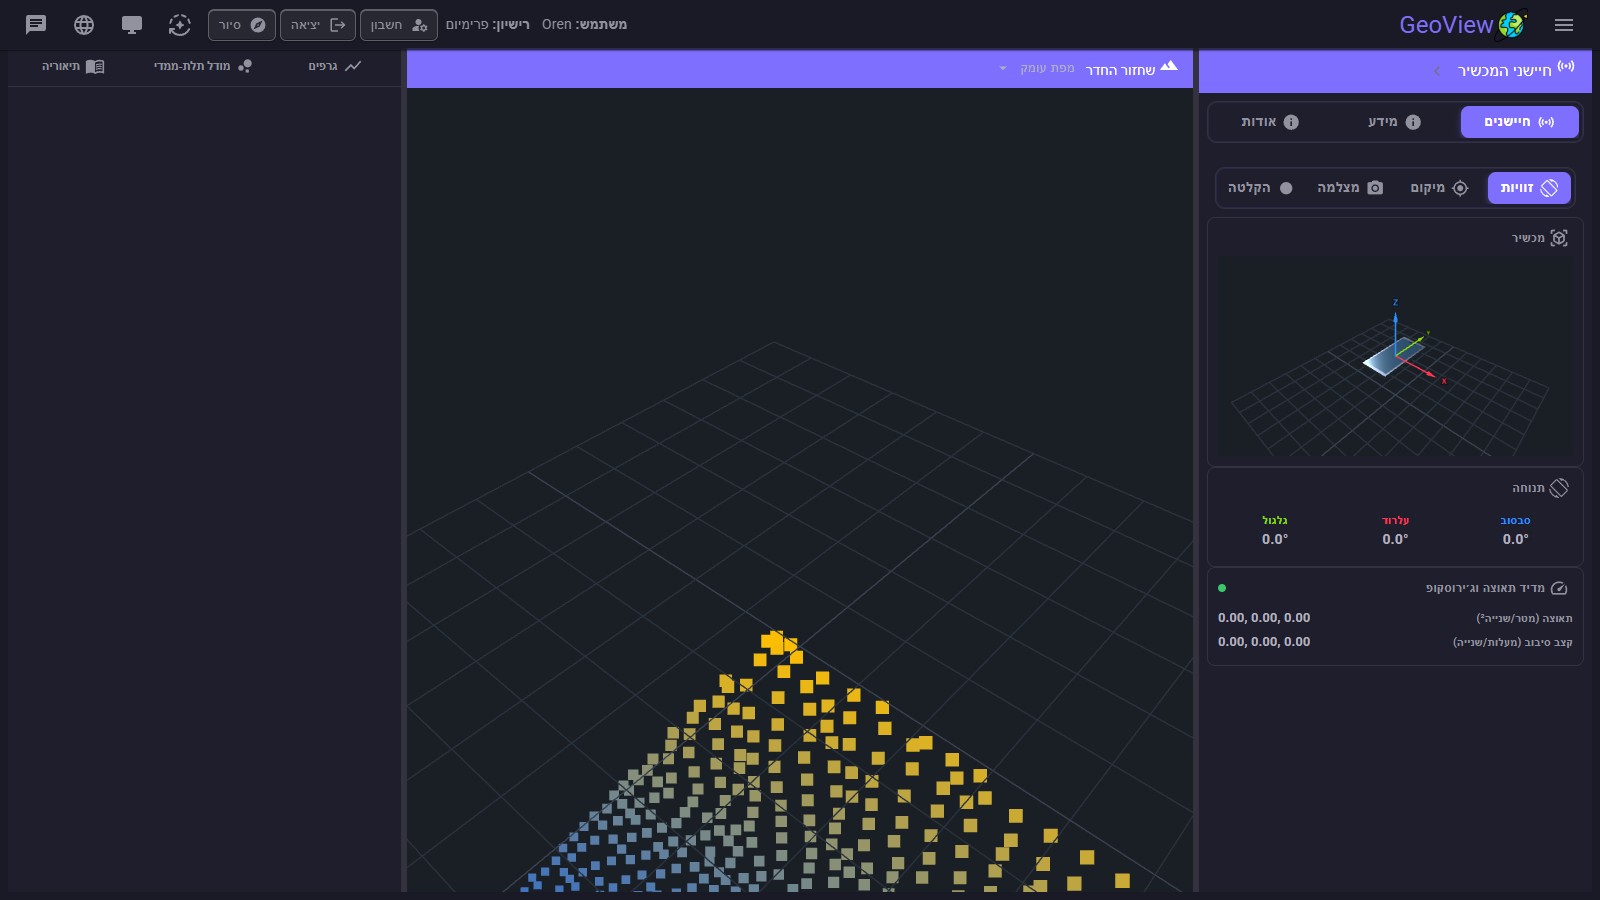The height and width of the screenshot is (900, 1600).
Task: Click the green accelerometer status dot
Action: [x=1222, y=588]
